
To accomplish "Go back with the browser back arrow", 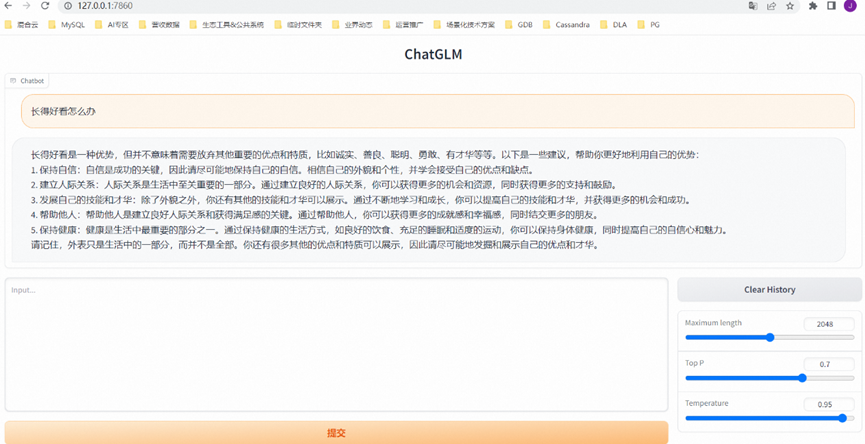I will (x=8, y=6).
